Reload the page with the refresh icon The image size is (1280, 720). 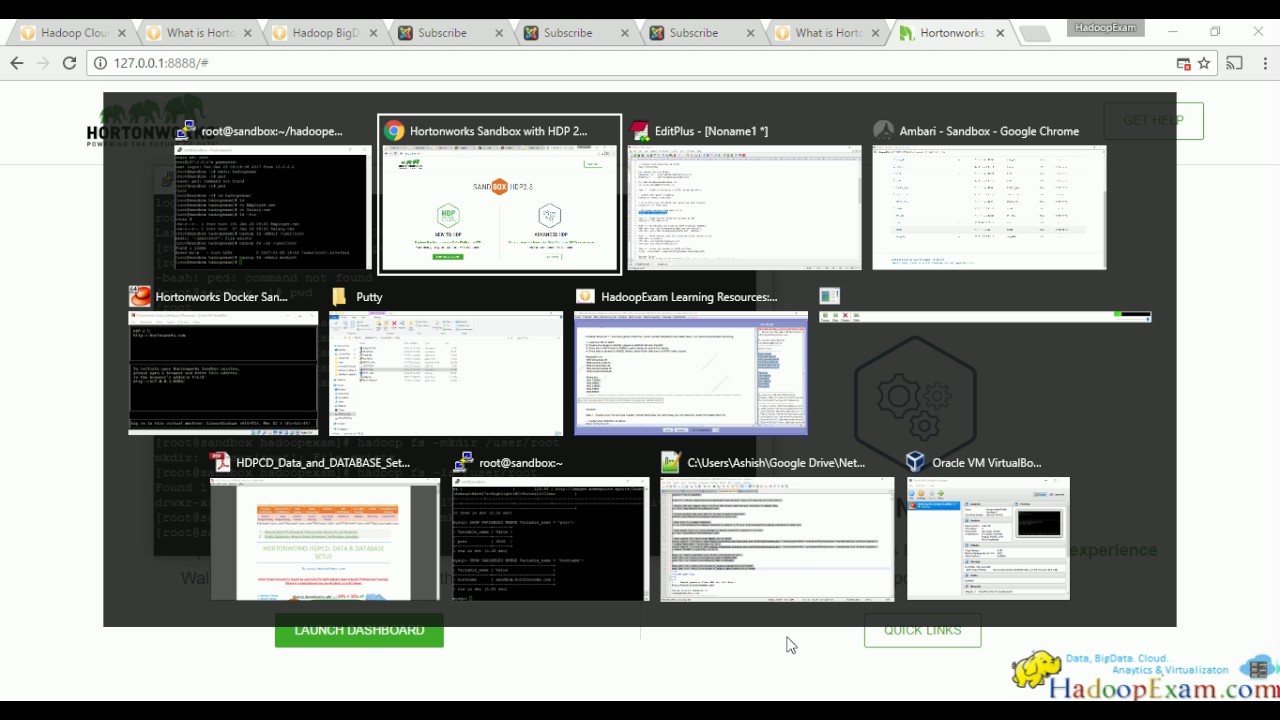pos(69,63)
